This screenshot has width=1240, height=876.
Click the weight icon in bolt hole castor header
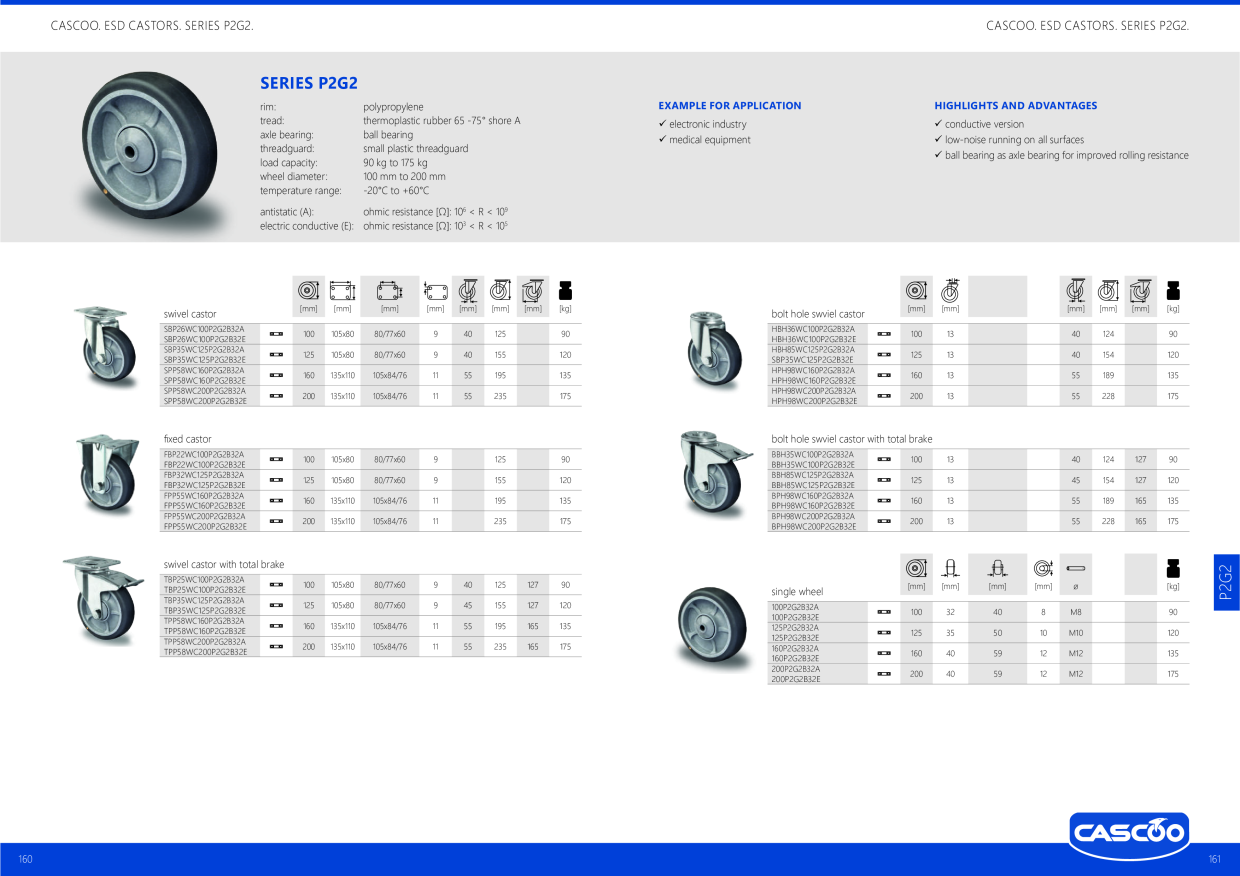point(1173,290)
